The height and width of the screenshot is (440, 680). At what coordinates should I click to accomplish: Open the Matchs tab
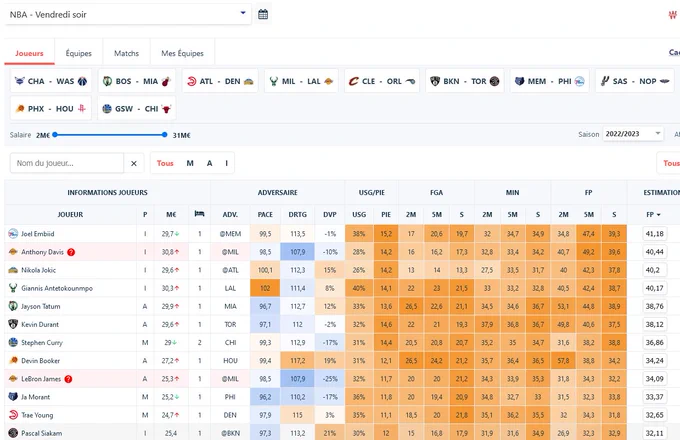[x=126, y=53]
